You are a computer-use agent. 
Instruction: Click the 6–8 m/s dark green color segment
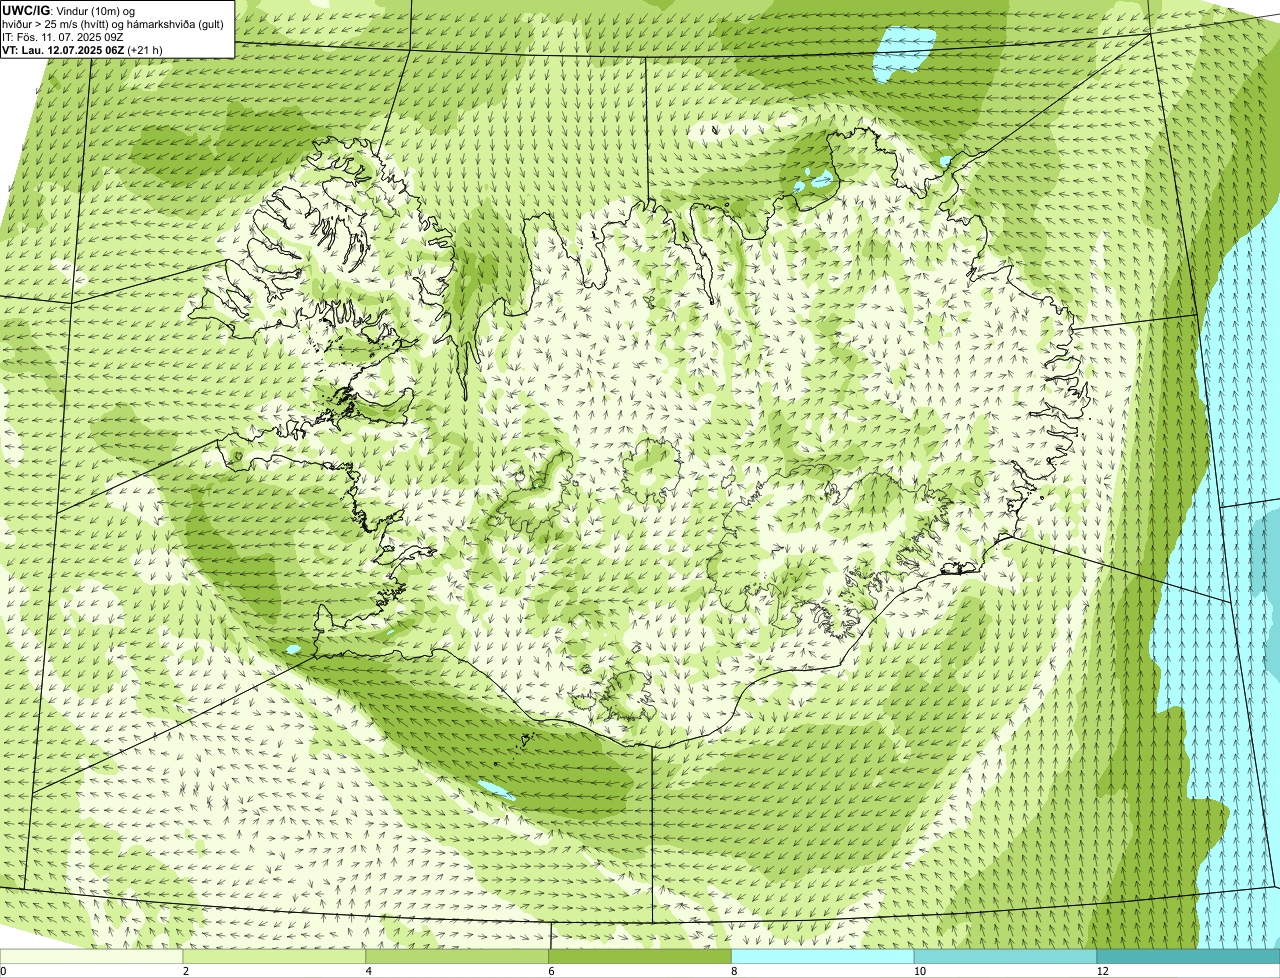point(640,956)
